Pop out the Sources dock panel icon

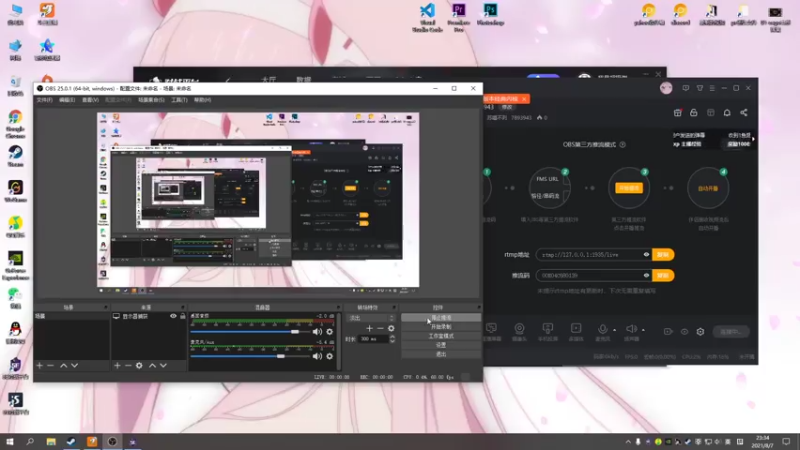(183, 307)
